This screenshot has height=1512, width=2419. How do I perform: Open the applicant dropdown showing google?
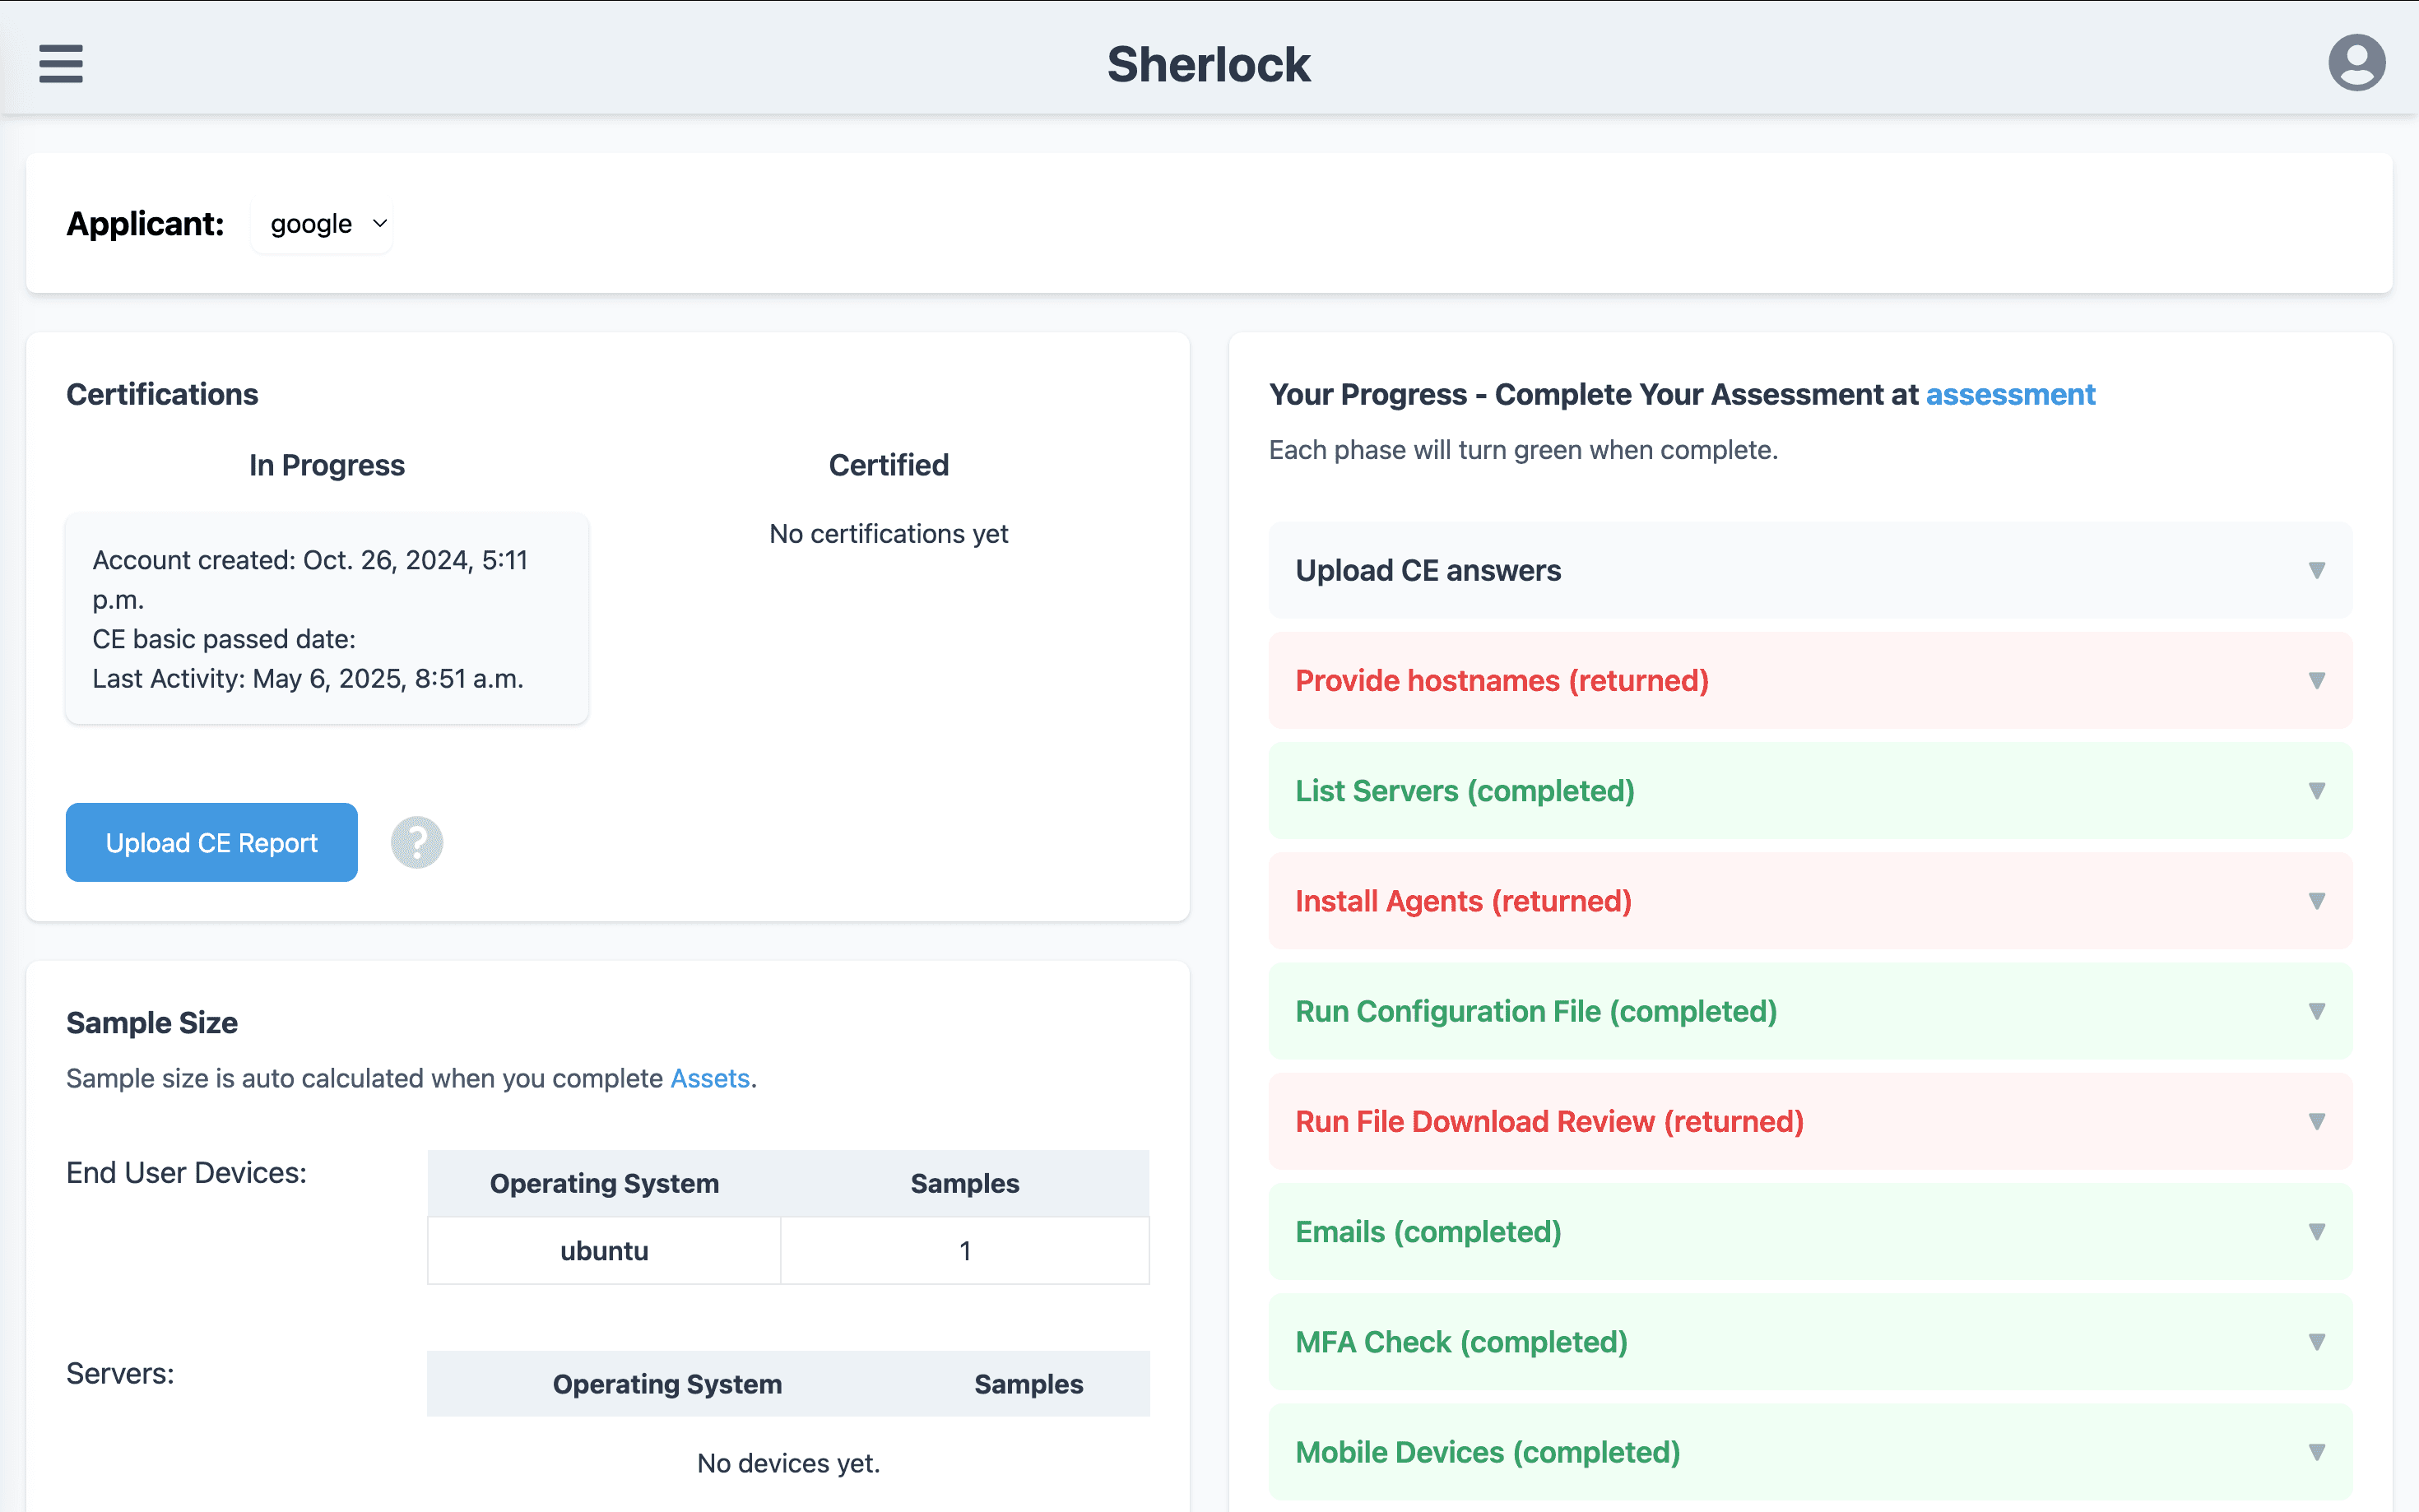click(x=321, y=224)
